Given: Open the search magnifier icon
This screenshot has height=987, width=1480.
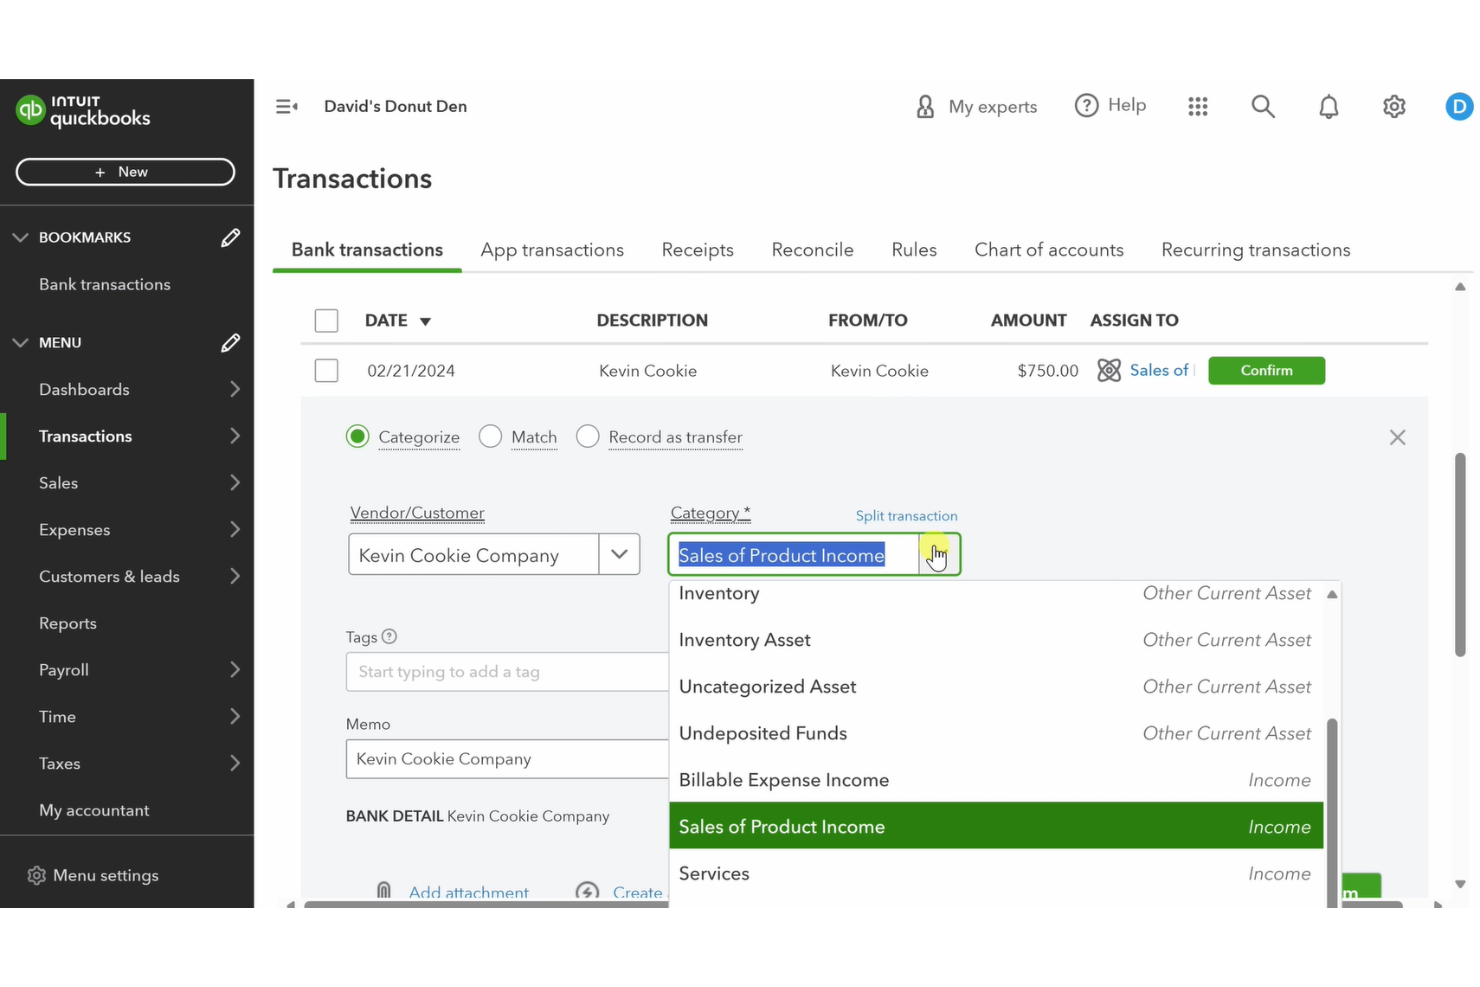Looking at the screenshot, I should [1263, 106].
